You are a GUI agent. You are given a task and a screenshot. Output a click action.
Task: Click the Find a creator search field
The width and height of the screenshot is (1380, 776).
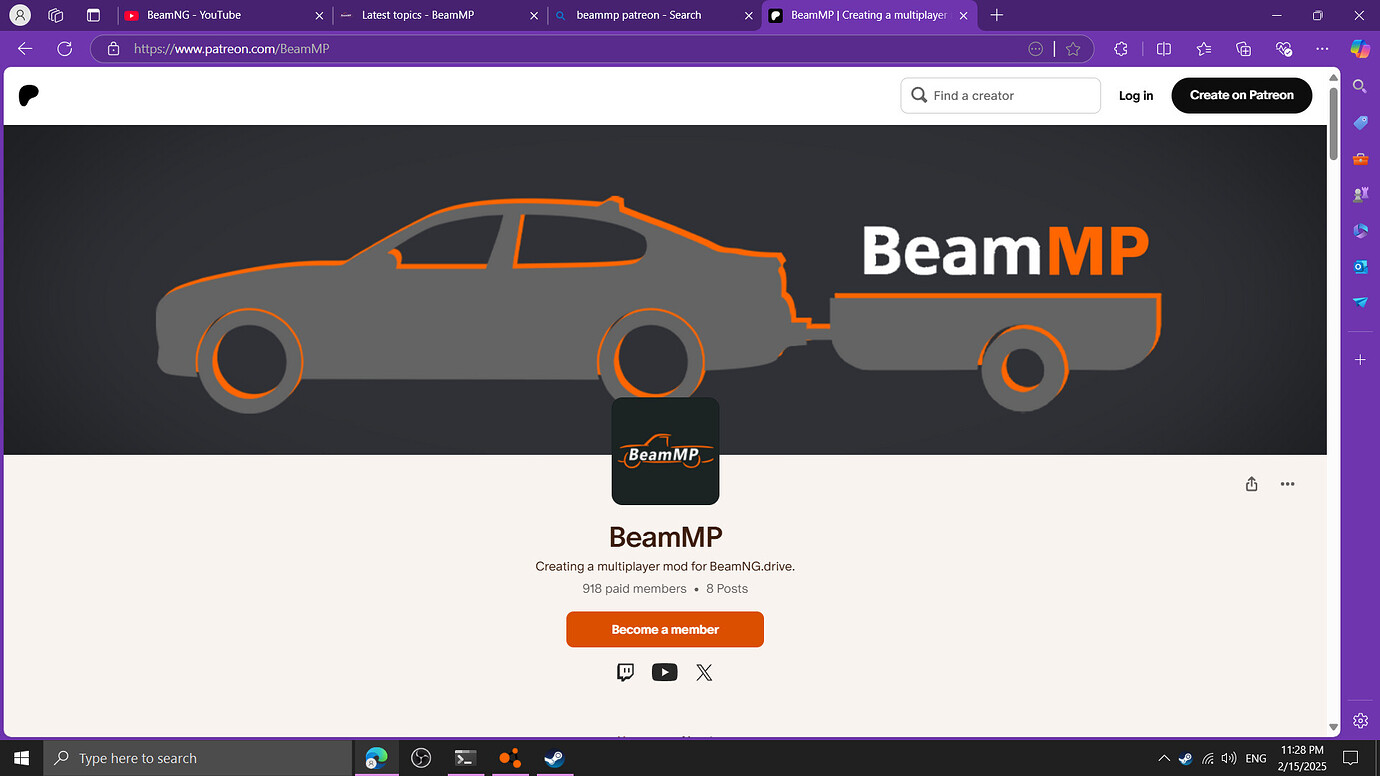[1000, 95]
